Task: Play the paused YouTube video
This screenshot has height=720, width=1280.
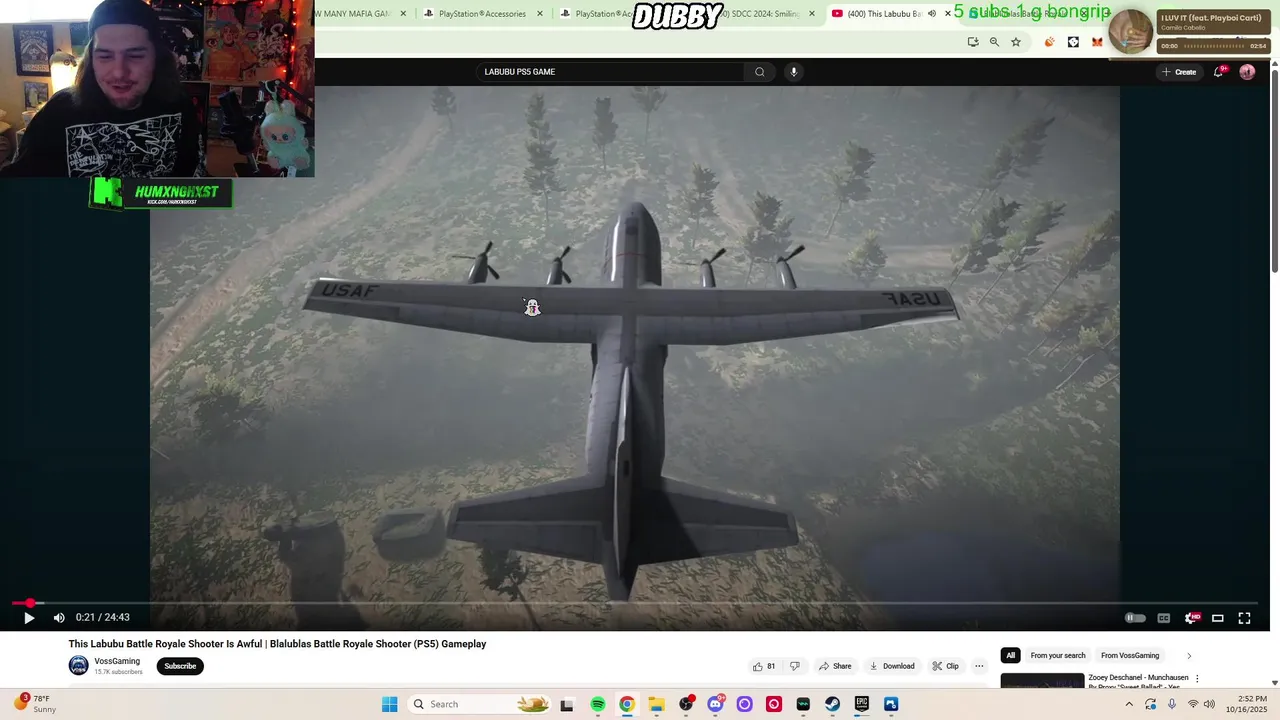Action: point(29,618)
